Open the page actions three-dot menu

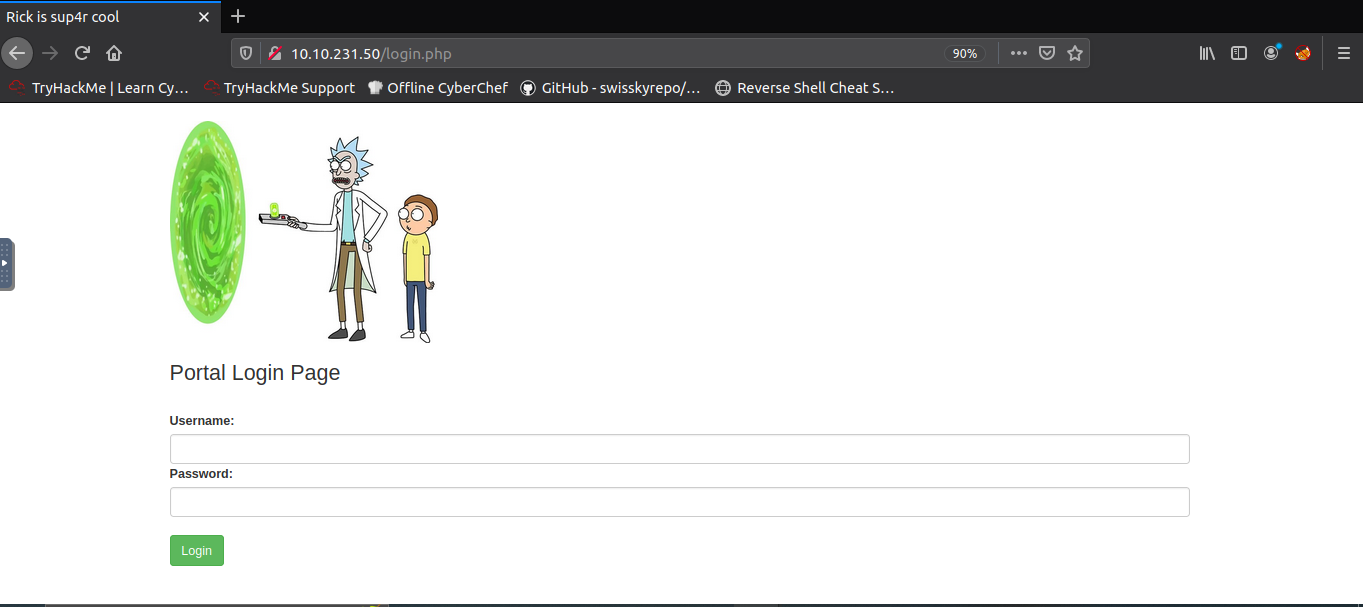click(x=1018, y=53)
